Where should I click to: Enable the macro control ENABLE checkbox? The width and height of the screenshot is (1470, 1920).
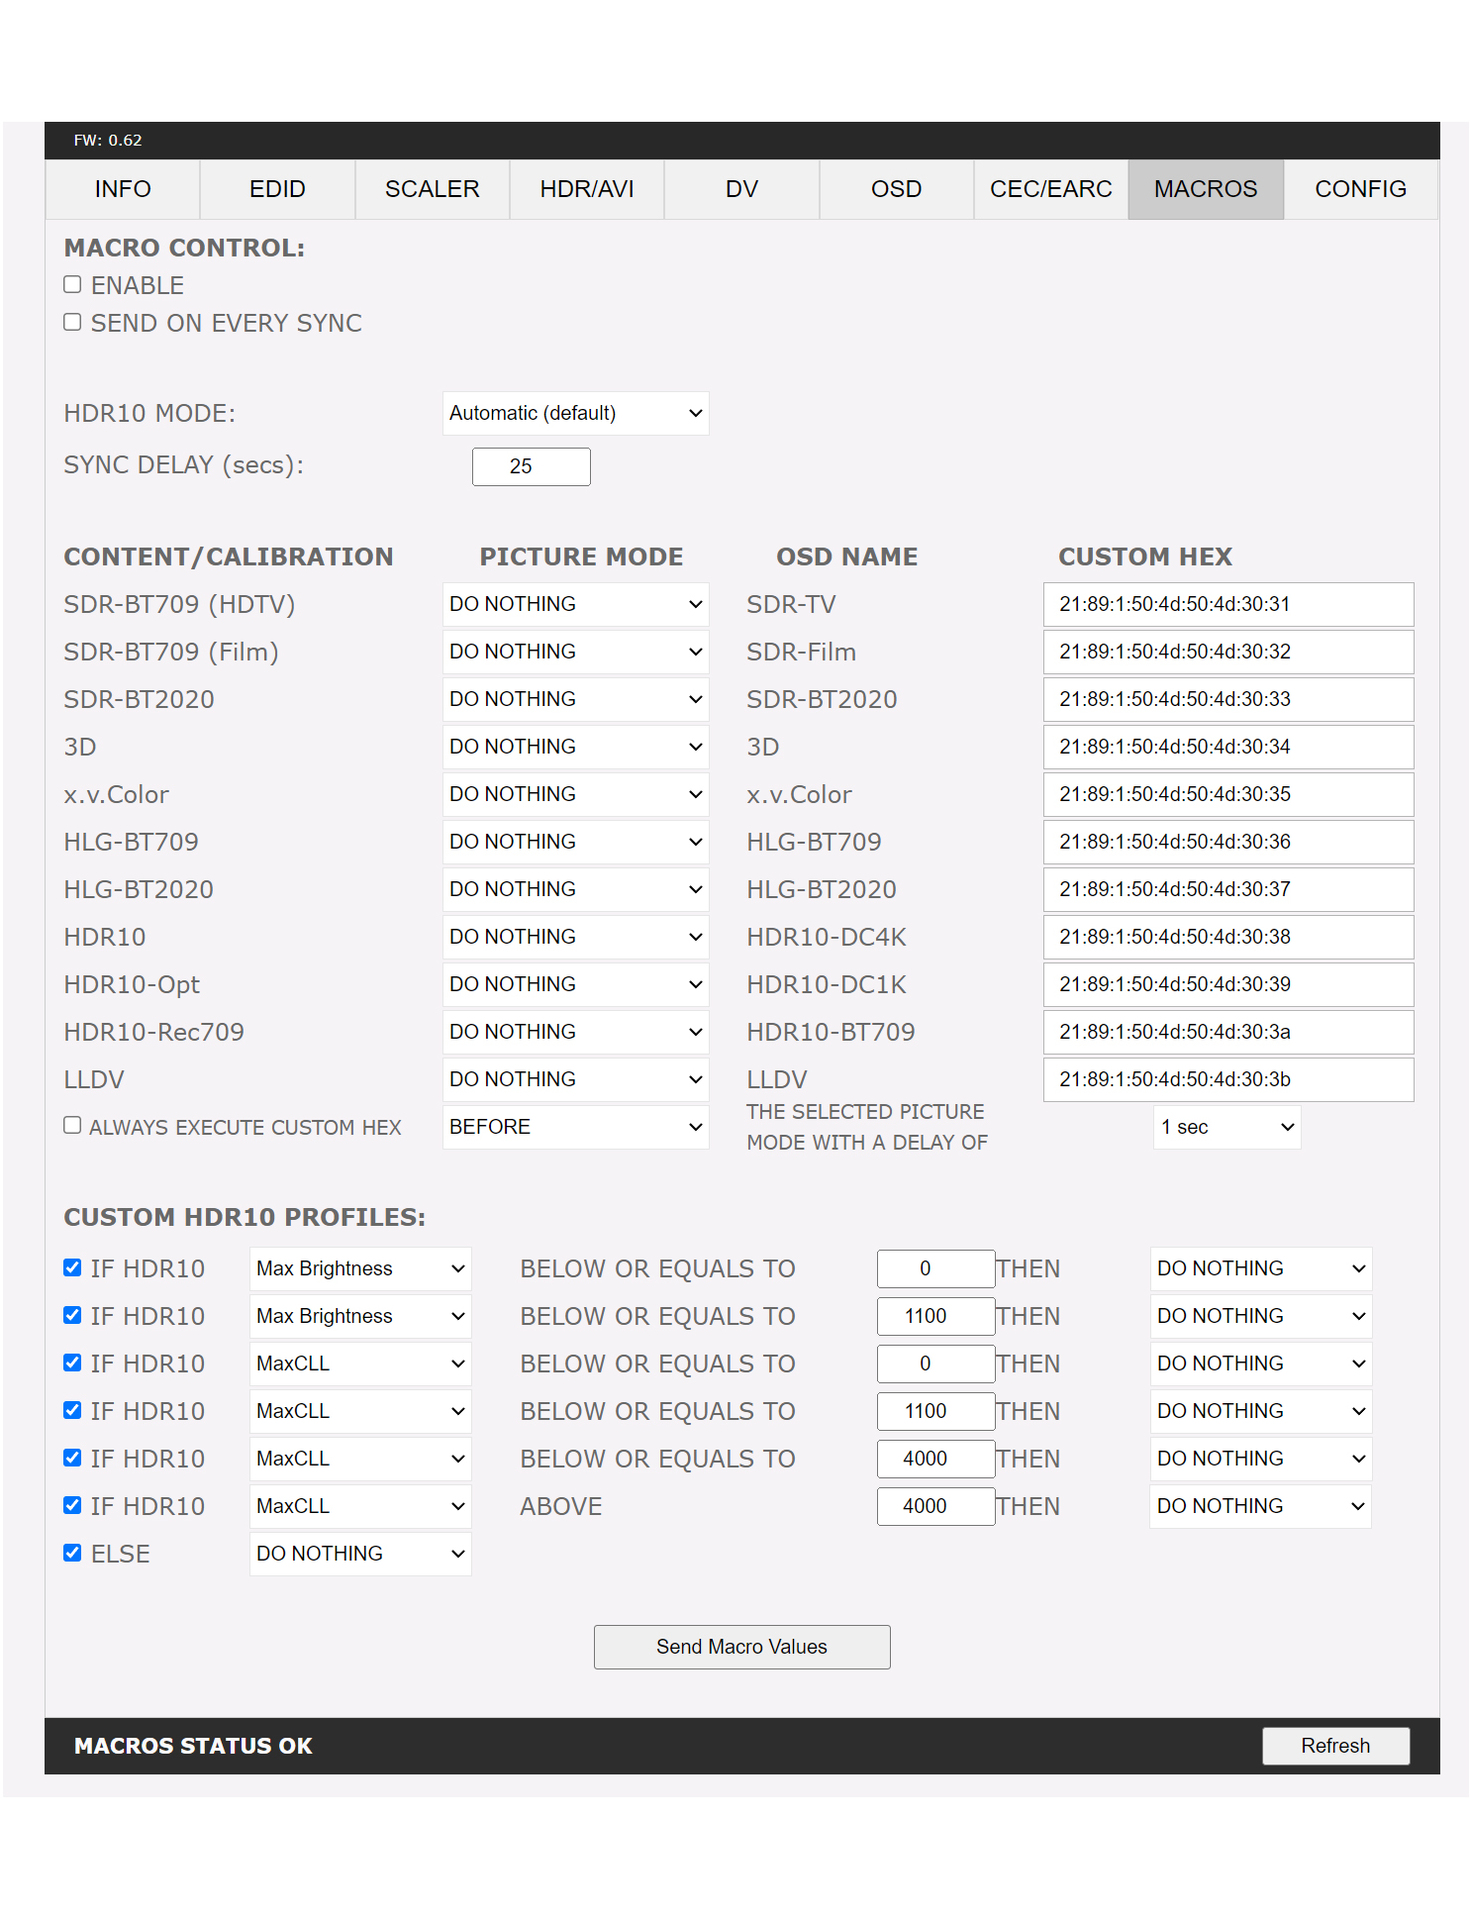tap(72, 285)
